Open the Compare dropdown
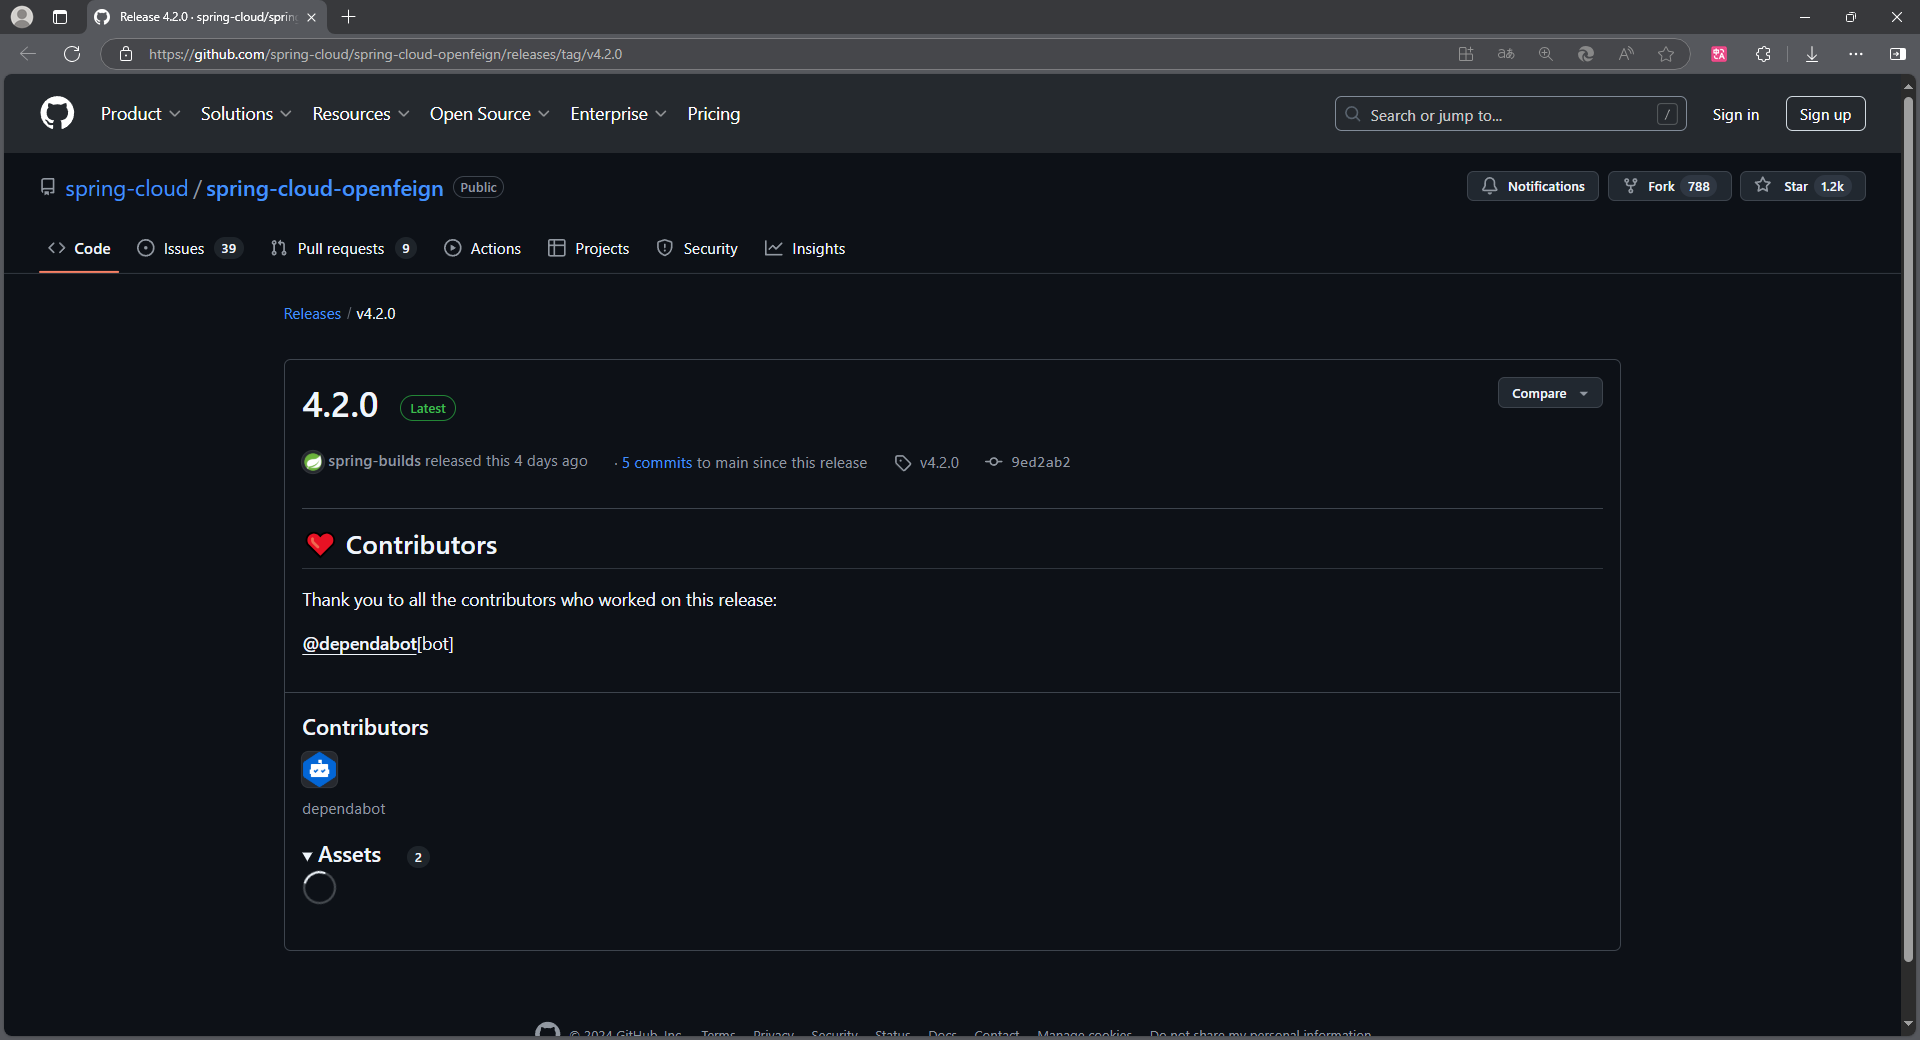 point(1548,392)
